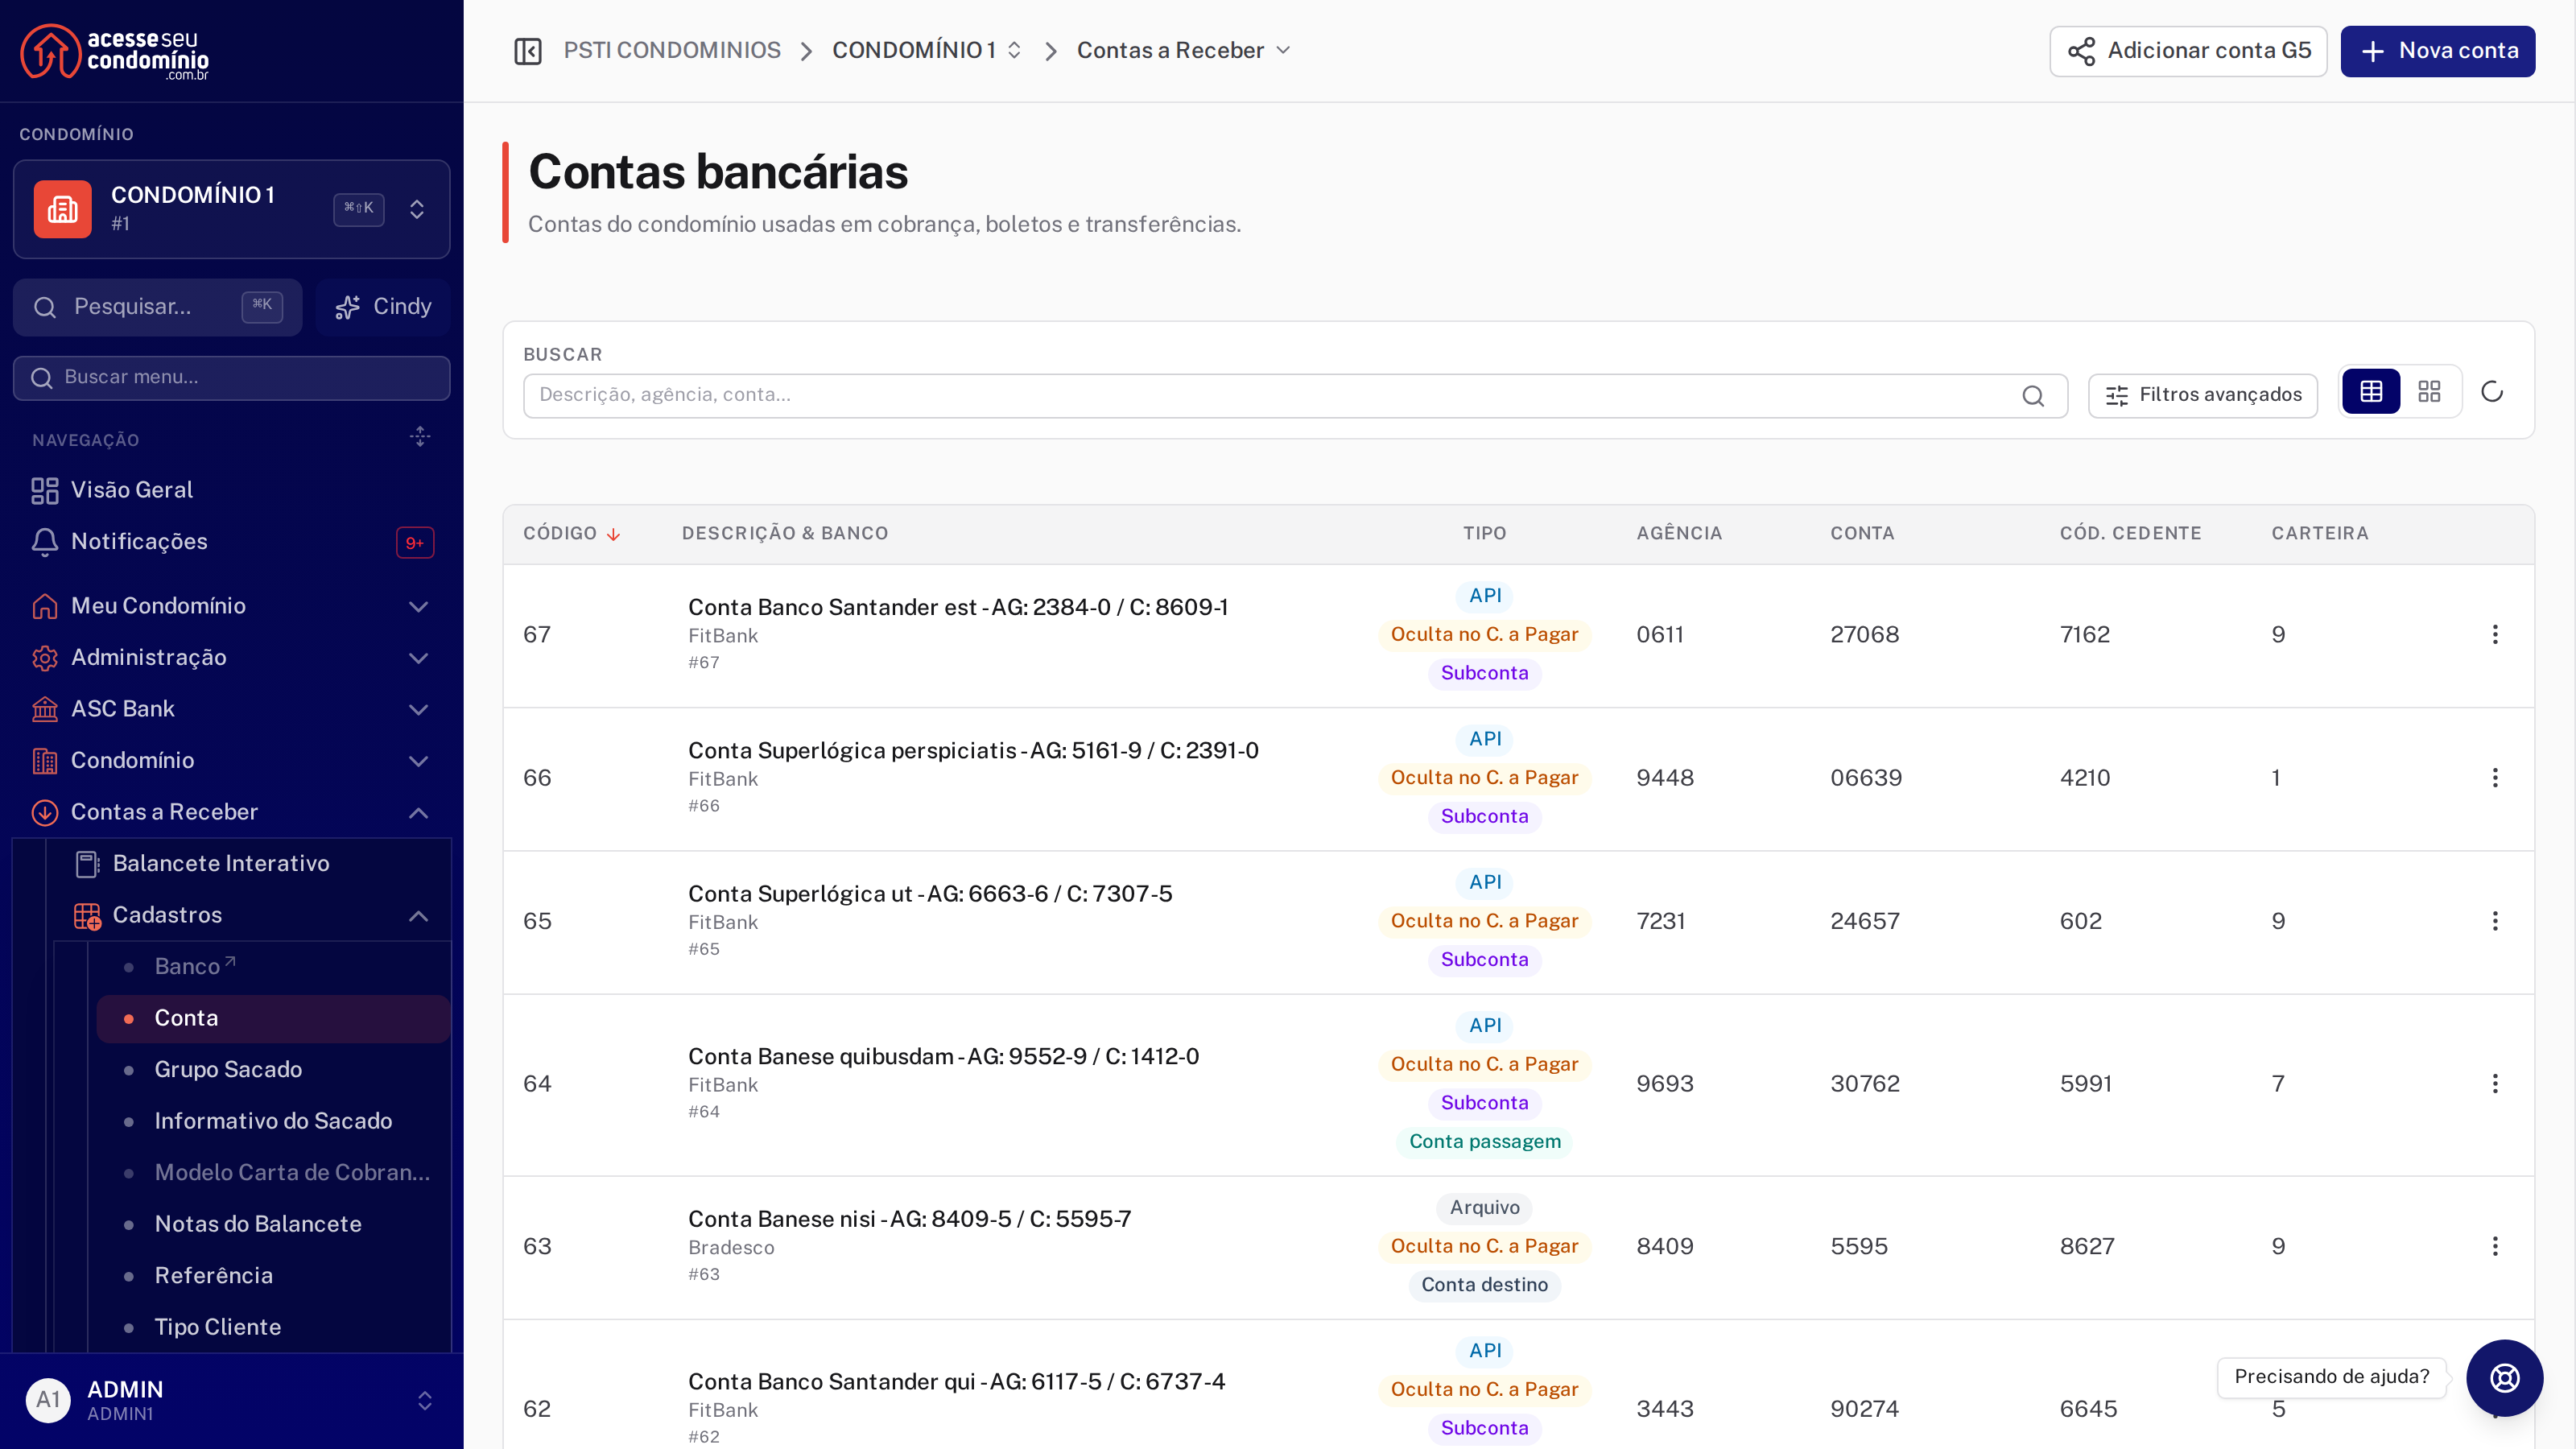Click the Conta destino tag on row 63
Viewport: 2576px width, 1449px height.
pos(1484,1285)
